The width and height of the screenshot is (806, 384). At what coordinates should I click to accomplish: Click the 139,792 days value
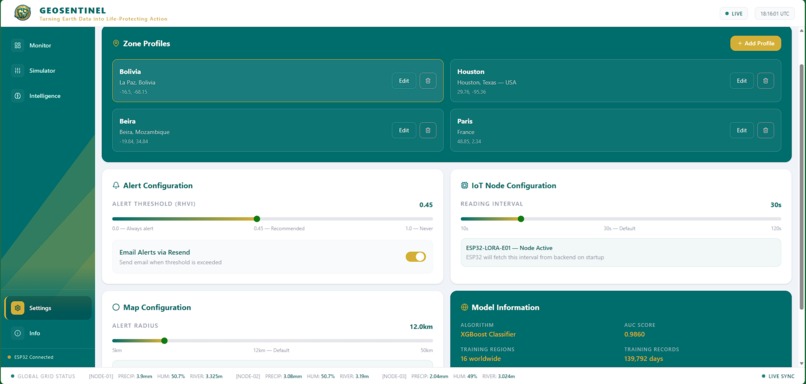645,359
